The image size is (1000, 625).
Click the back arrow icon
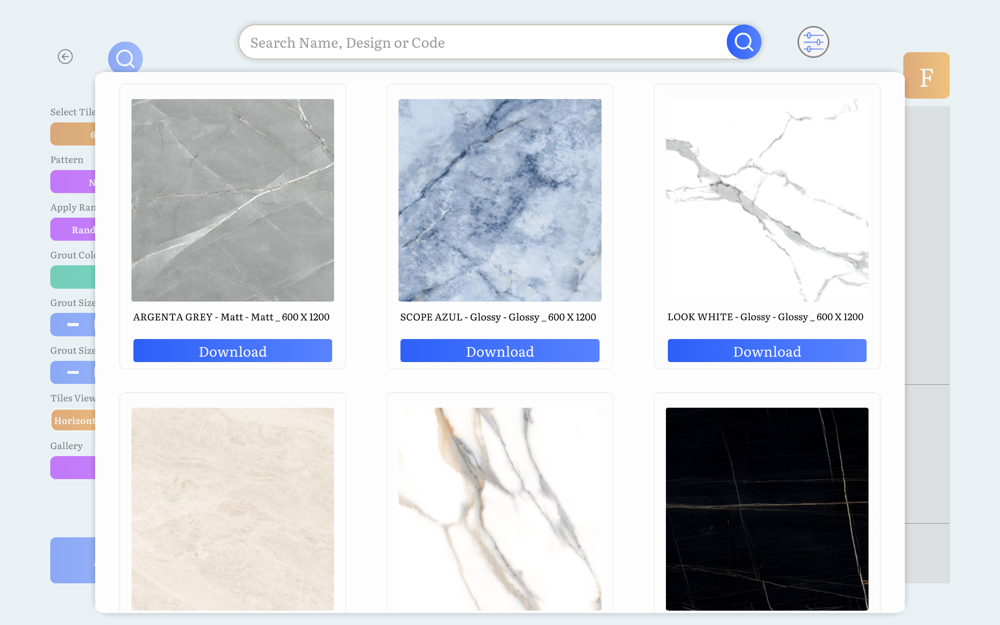pos(65,57)
